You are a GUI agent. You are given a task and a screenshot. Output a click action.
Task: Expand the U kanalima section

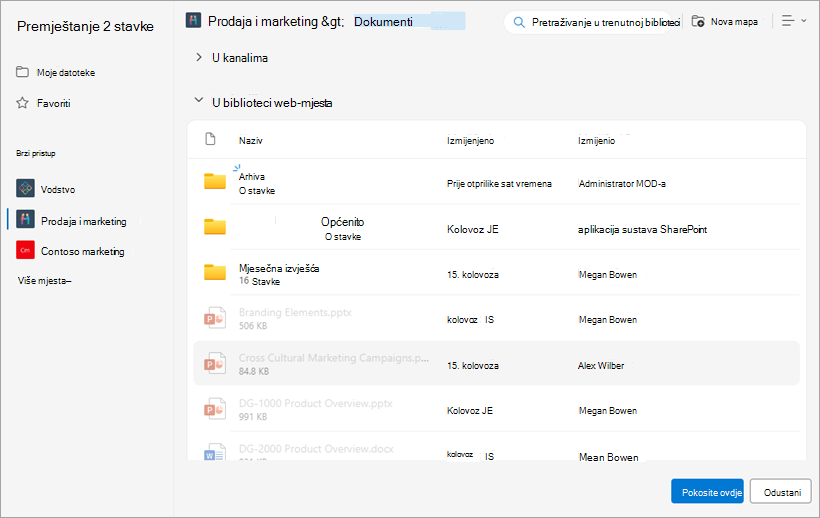[x=199, y=57]
